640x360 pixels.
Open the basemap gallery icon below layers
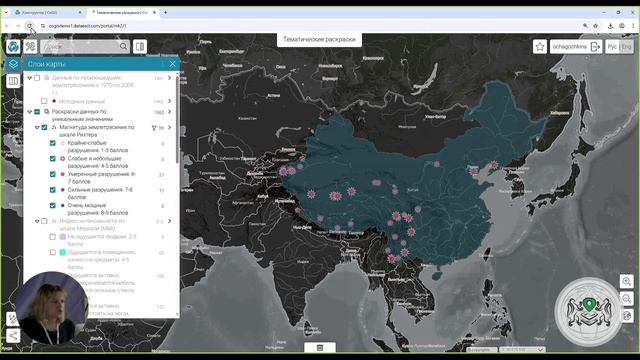(13, 81)
